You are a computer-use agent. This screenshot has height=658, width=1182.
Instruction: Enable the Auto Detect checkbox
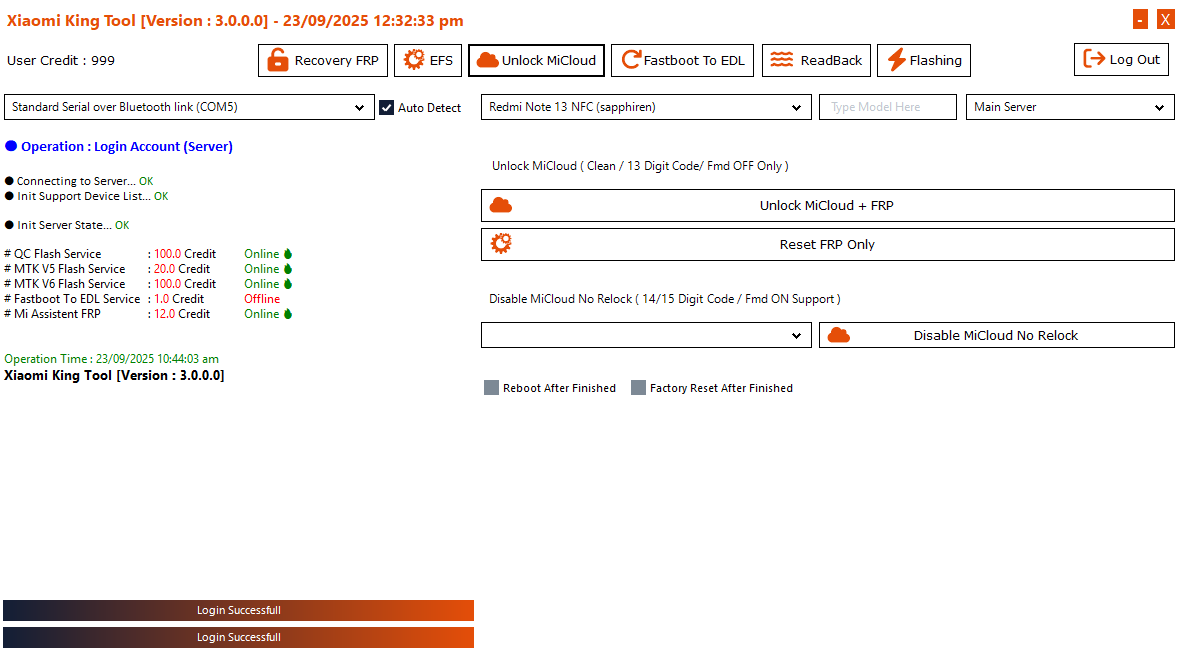click(387, 107)
